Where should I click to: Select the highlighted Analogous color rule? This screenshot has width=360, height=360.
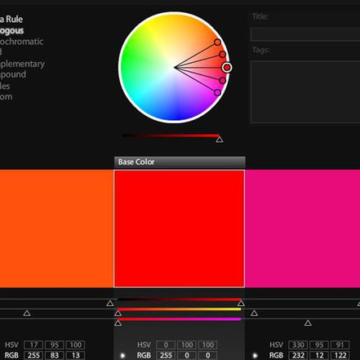tap(12, 31)
